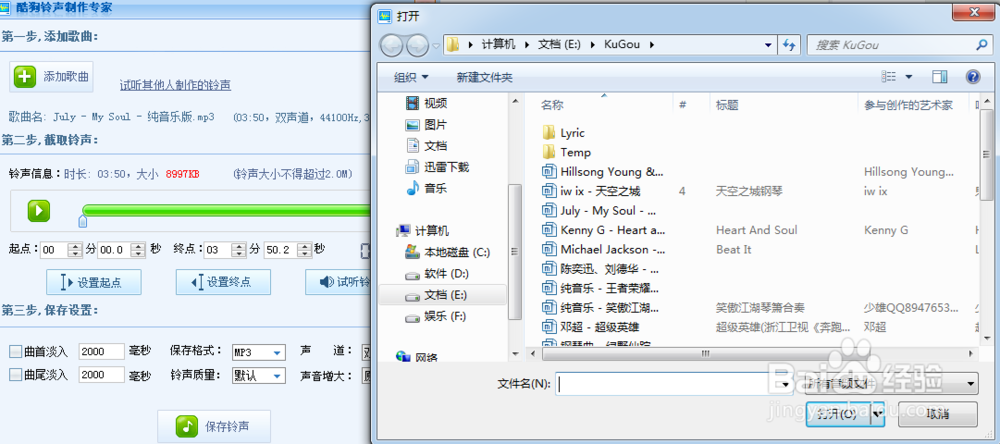Select file 邓超 - 超级英雄
The width and height of the screenshot is (1000, 444).
click(591, 327)
